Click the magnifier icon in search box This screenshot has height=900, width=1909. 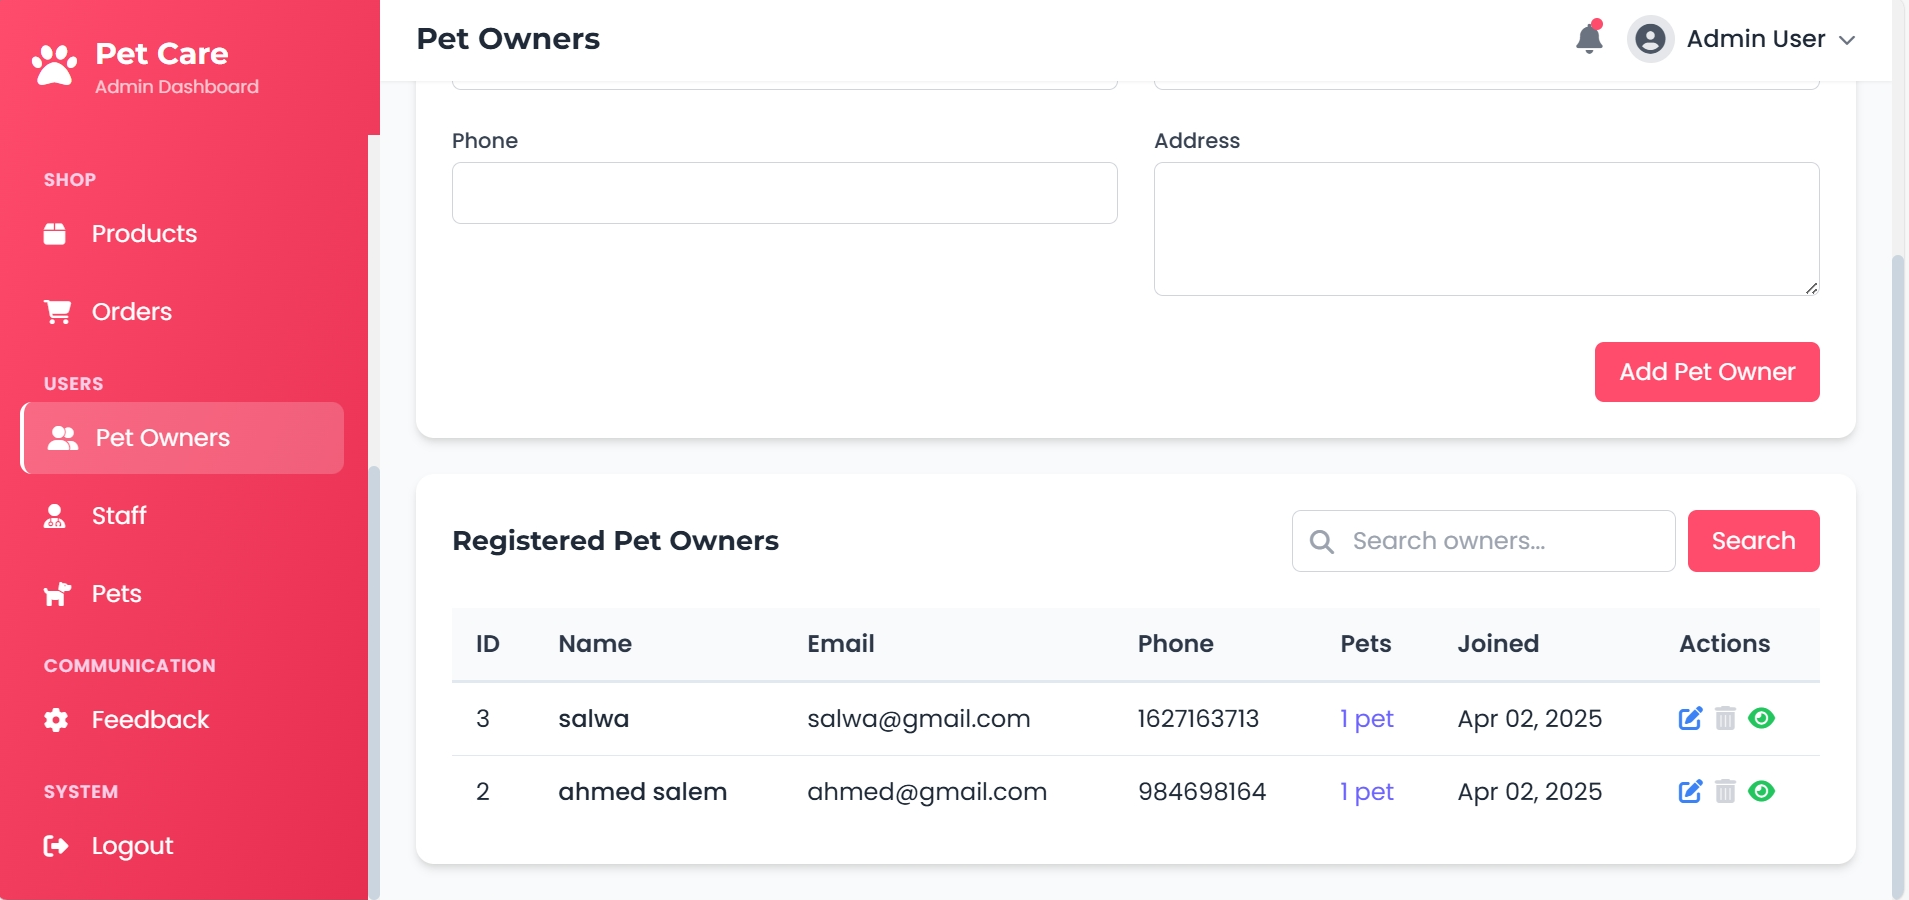pyautogui.click(x=1321, y=541)
